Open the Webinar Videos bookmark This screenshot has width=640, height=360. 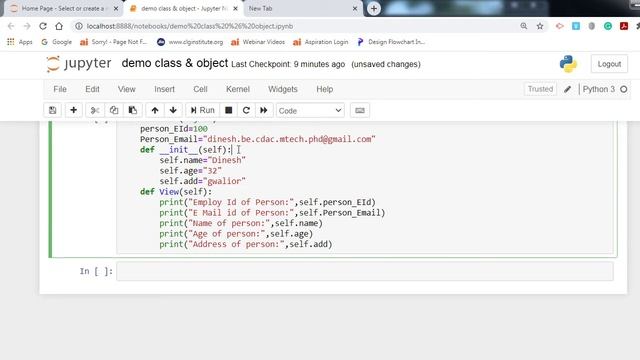point(258,42)
